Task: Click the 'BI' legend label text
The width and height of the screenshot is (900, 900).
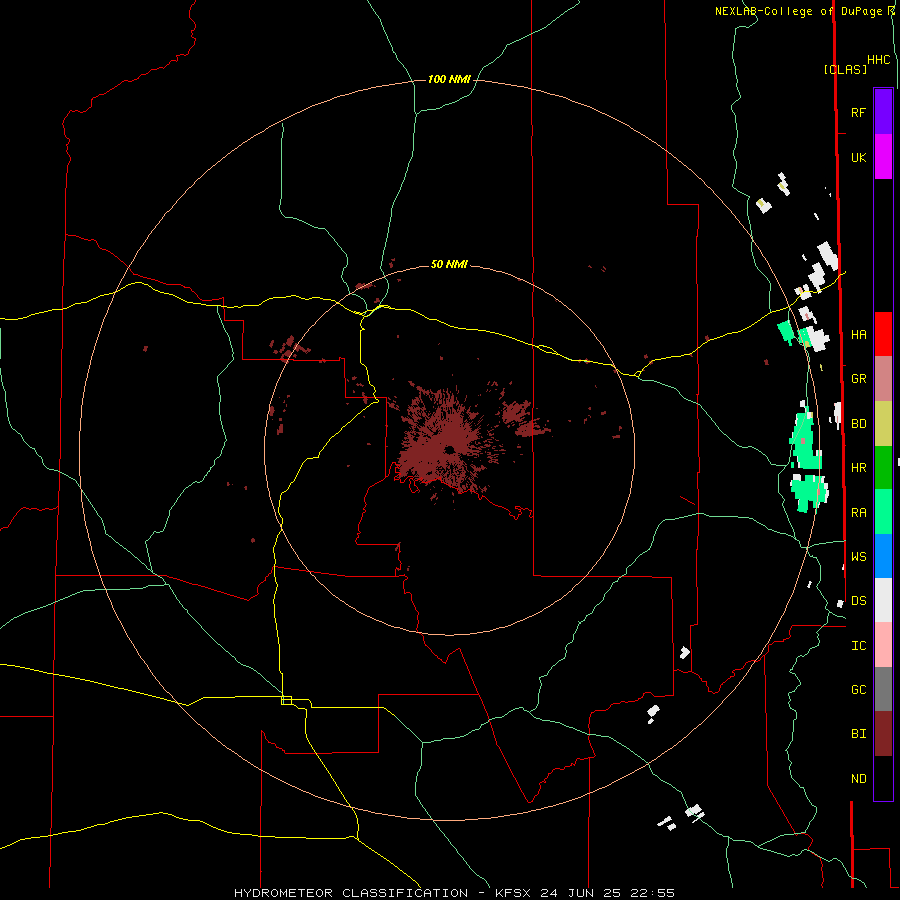Action: click(x=858, y=734)
